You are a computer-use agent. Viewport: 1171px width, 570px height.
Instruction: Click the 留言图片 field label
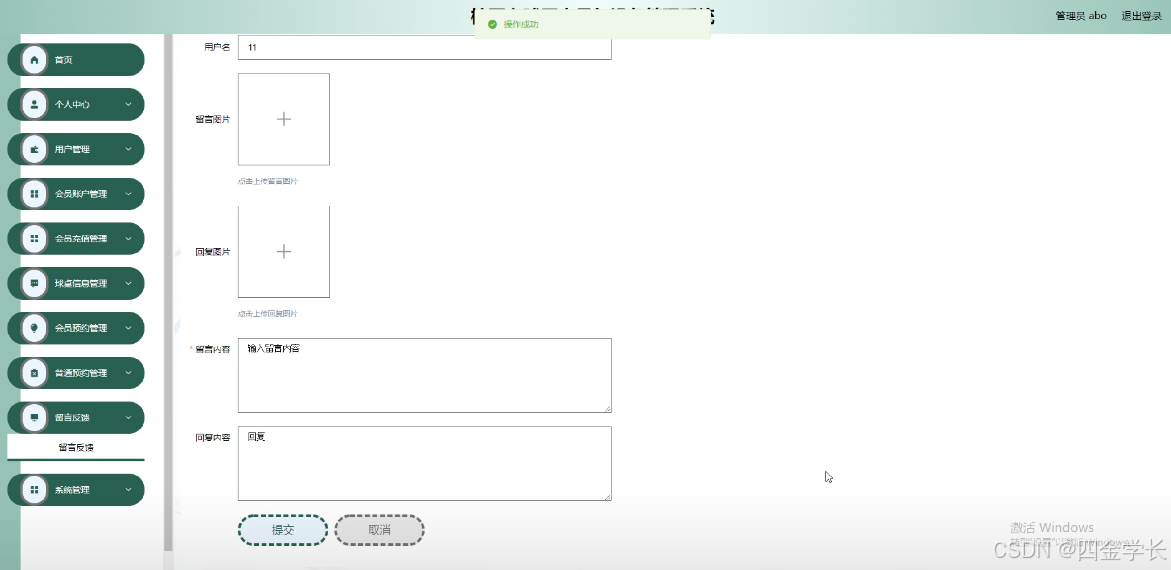click(213, 120)
